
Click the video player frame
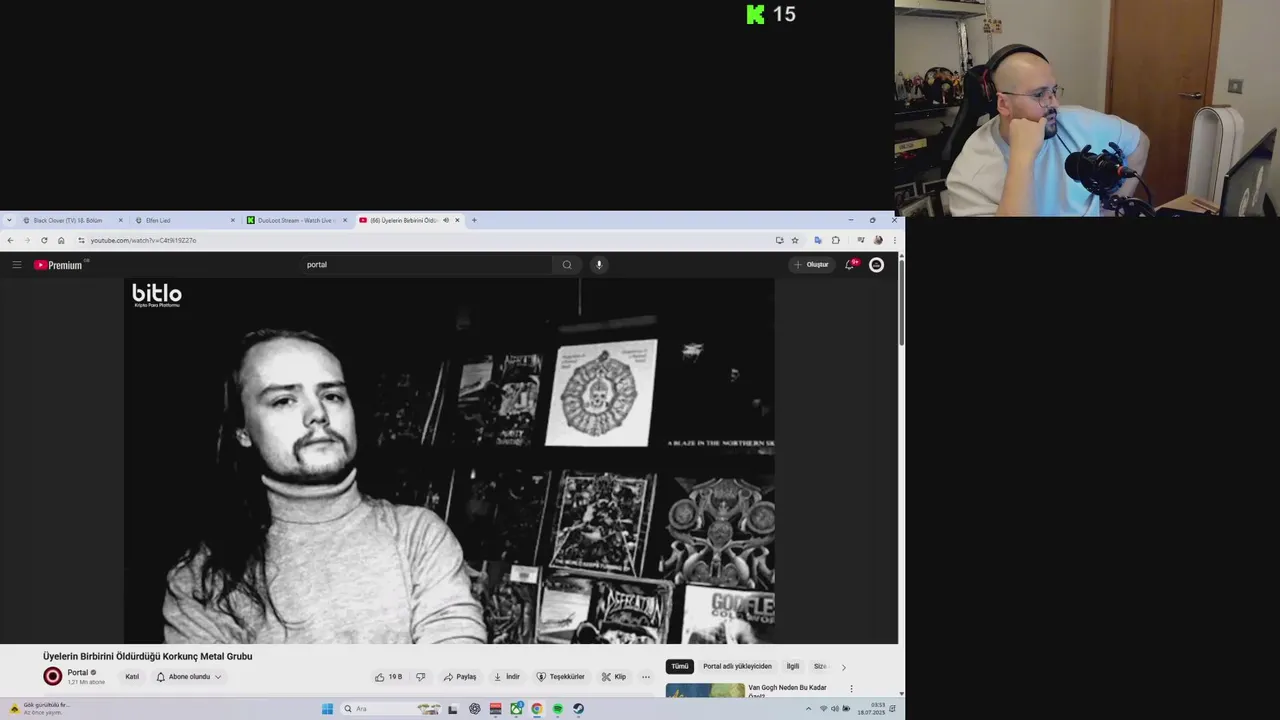click(x=449, y=461)
